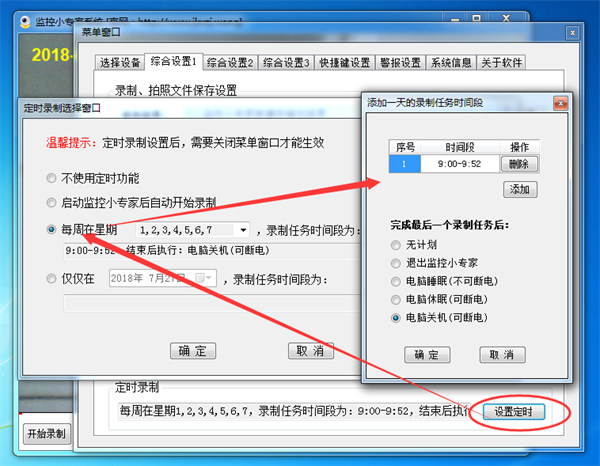Choose the 仅仅在 date radio button
The height and width of the screenshot is (466, 600).
pos(51,279)
